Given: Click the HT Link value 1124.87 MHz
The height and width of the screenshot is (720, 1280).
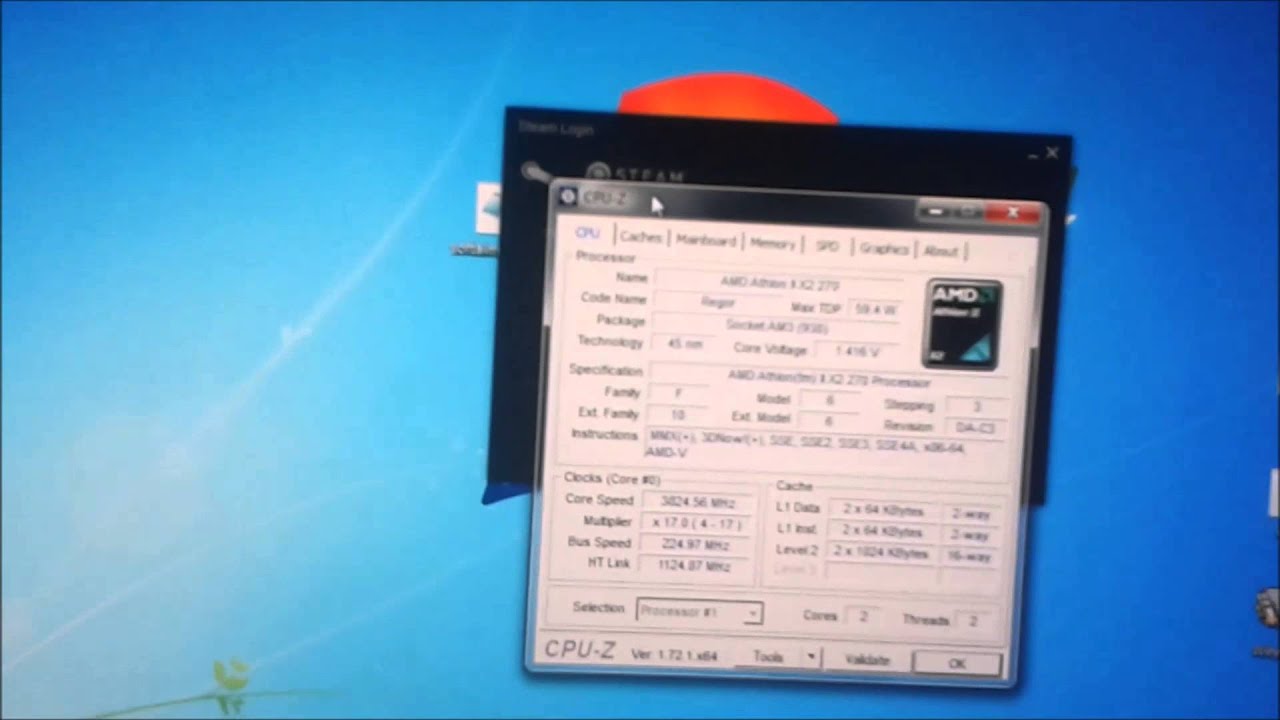Looking at the screenshot, I should [695, 566].
